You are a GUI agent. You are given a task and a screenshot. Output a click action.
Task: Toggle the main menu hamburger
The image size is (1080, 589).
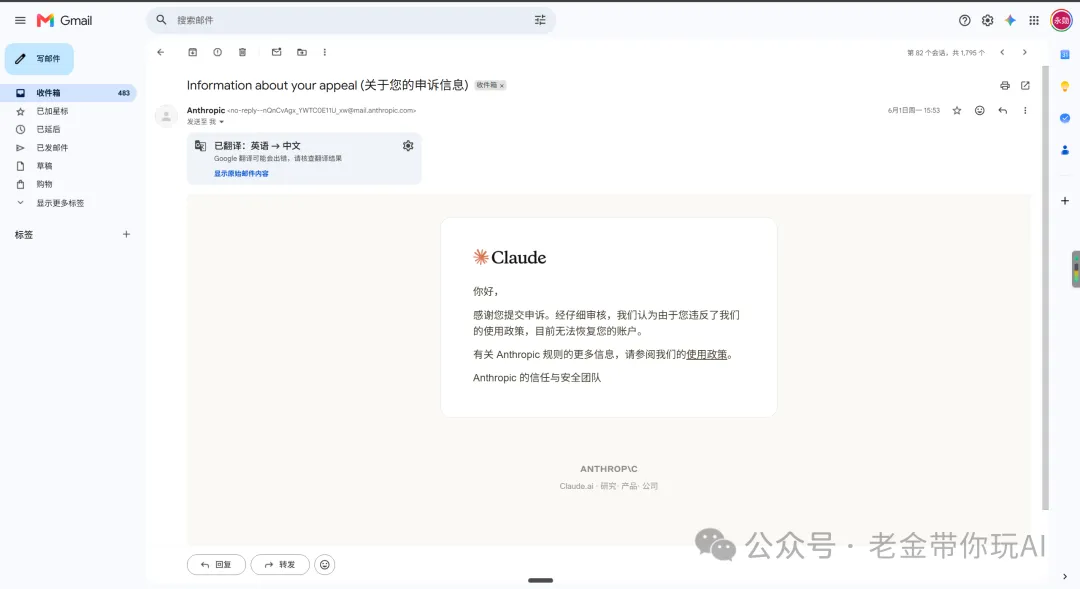coord(20,21)
